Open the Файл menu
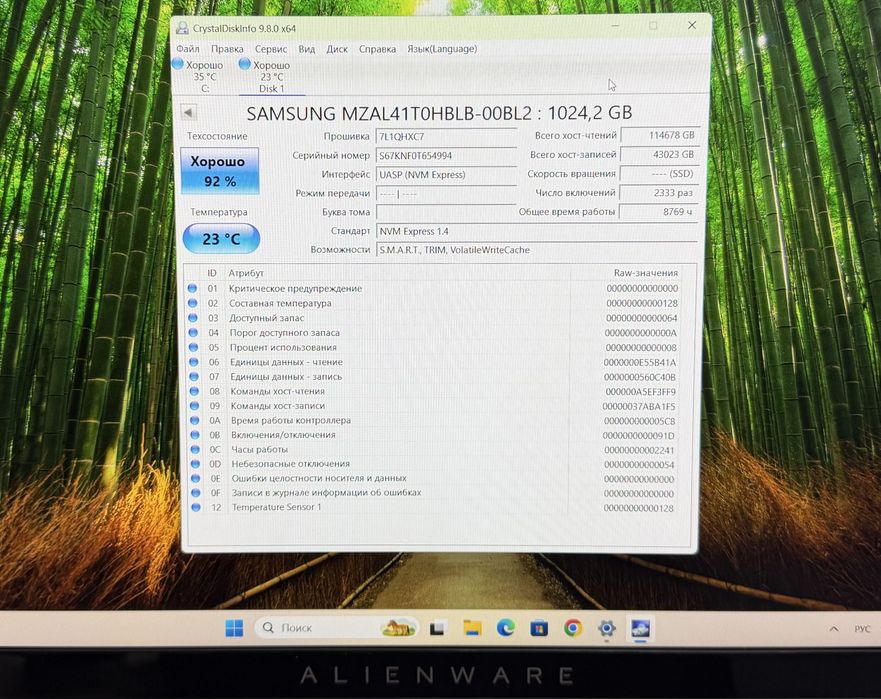The width and height of the screenshot is (881, 699). (188, 49)
